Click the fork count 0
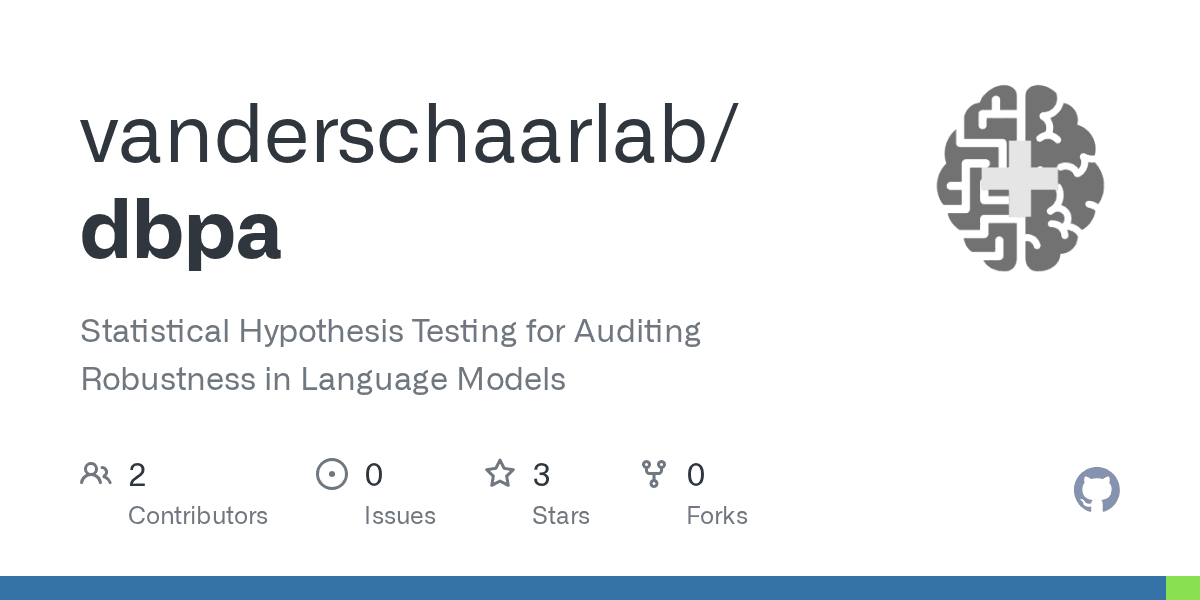This screenshot has height=600, width=1200. (696, 475)
